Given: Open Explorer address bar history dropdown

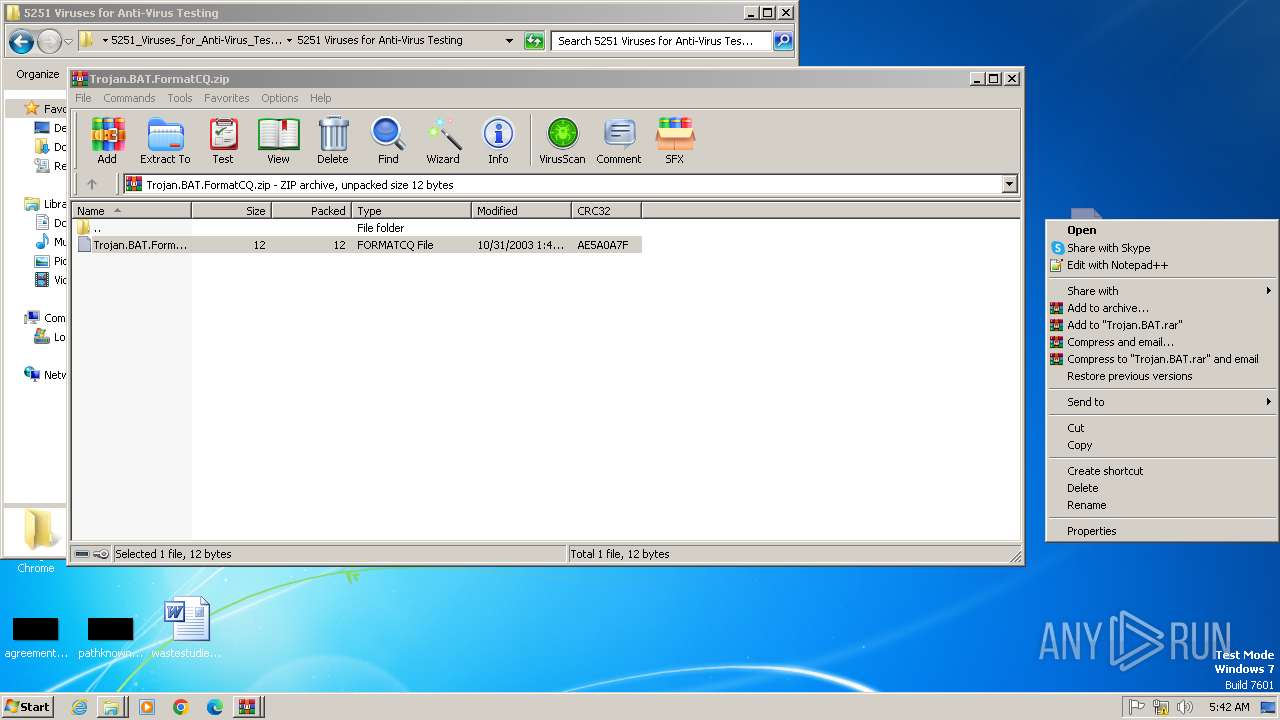Looking at the screenshot, I should (x=509, y=41).
